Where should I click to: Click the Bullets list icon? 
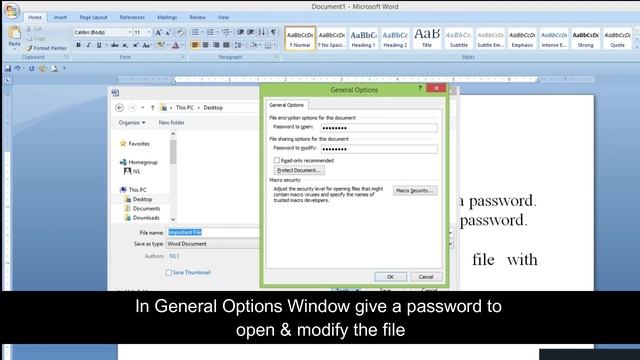point(196,32)
